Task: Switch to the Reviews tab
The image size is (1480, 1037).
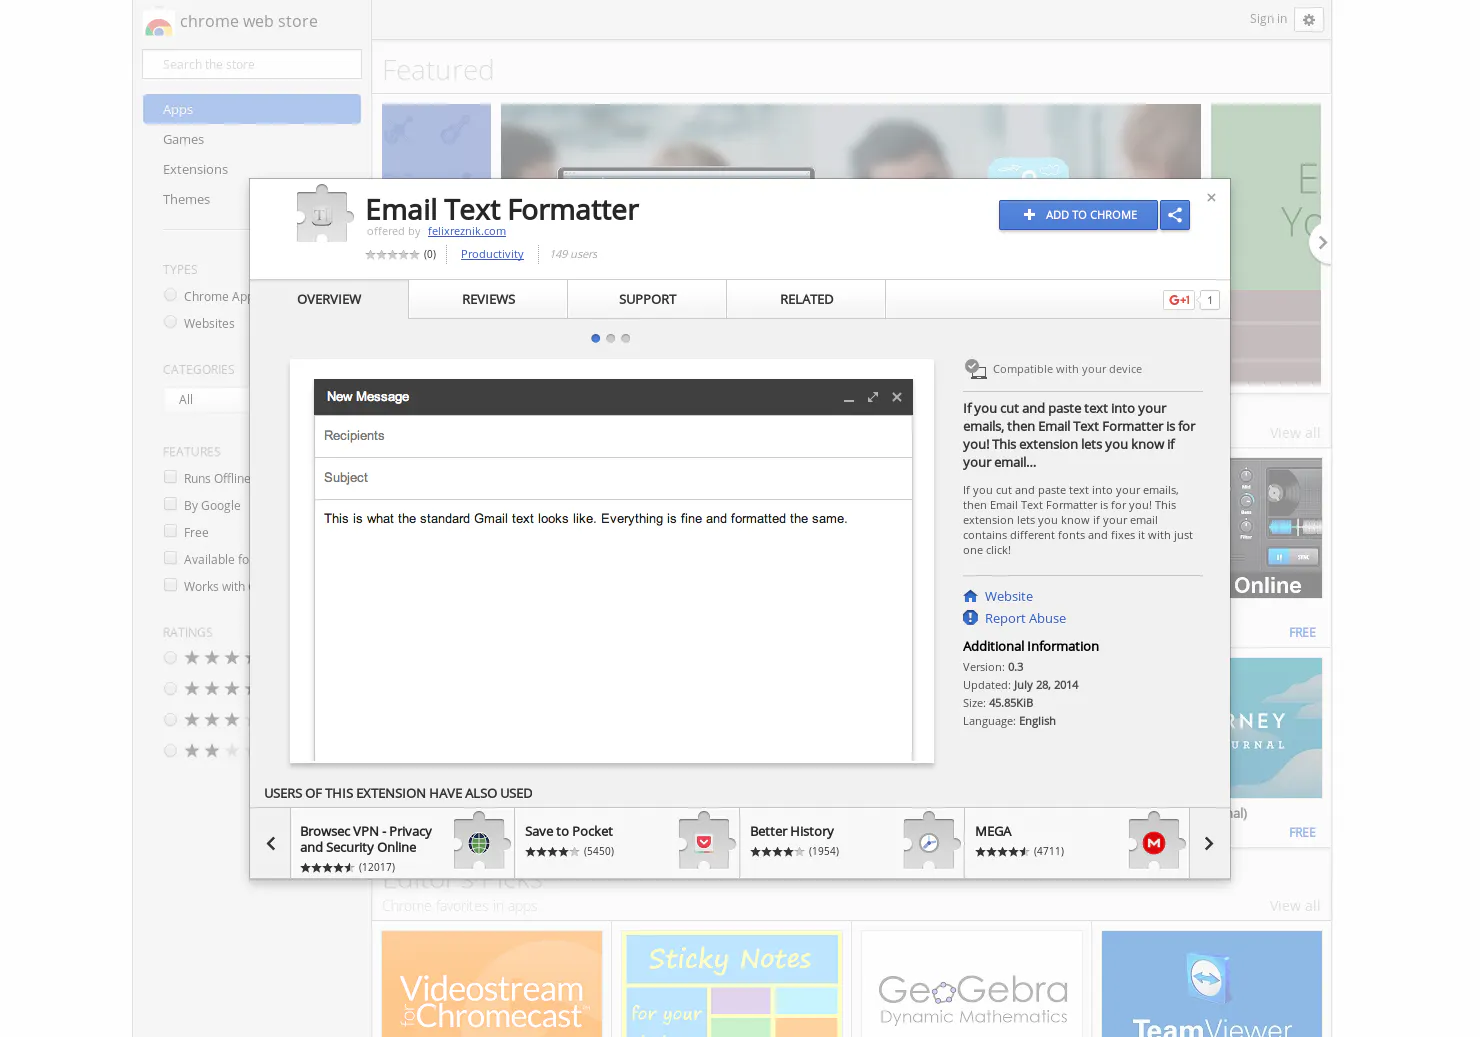Action: click(x=488, y=299)
